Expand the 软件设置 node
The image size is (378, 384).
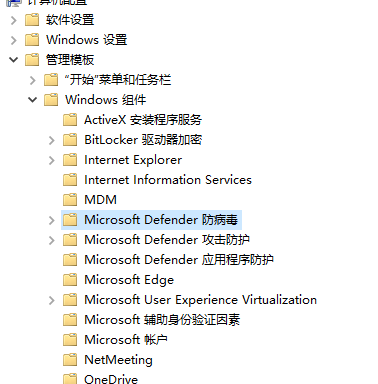14,20
